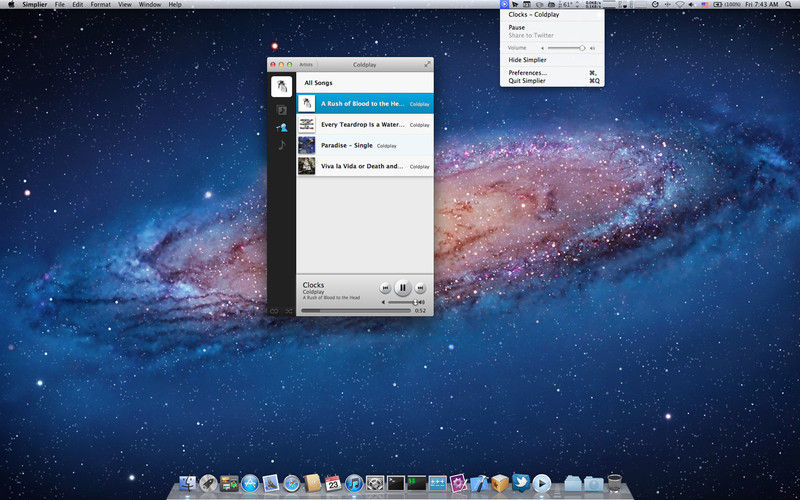Image resolution: width=800 pixels, height=500 pixels.
Task: Click the system sound icon in menu bar
Action: coord(691,4)
